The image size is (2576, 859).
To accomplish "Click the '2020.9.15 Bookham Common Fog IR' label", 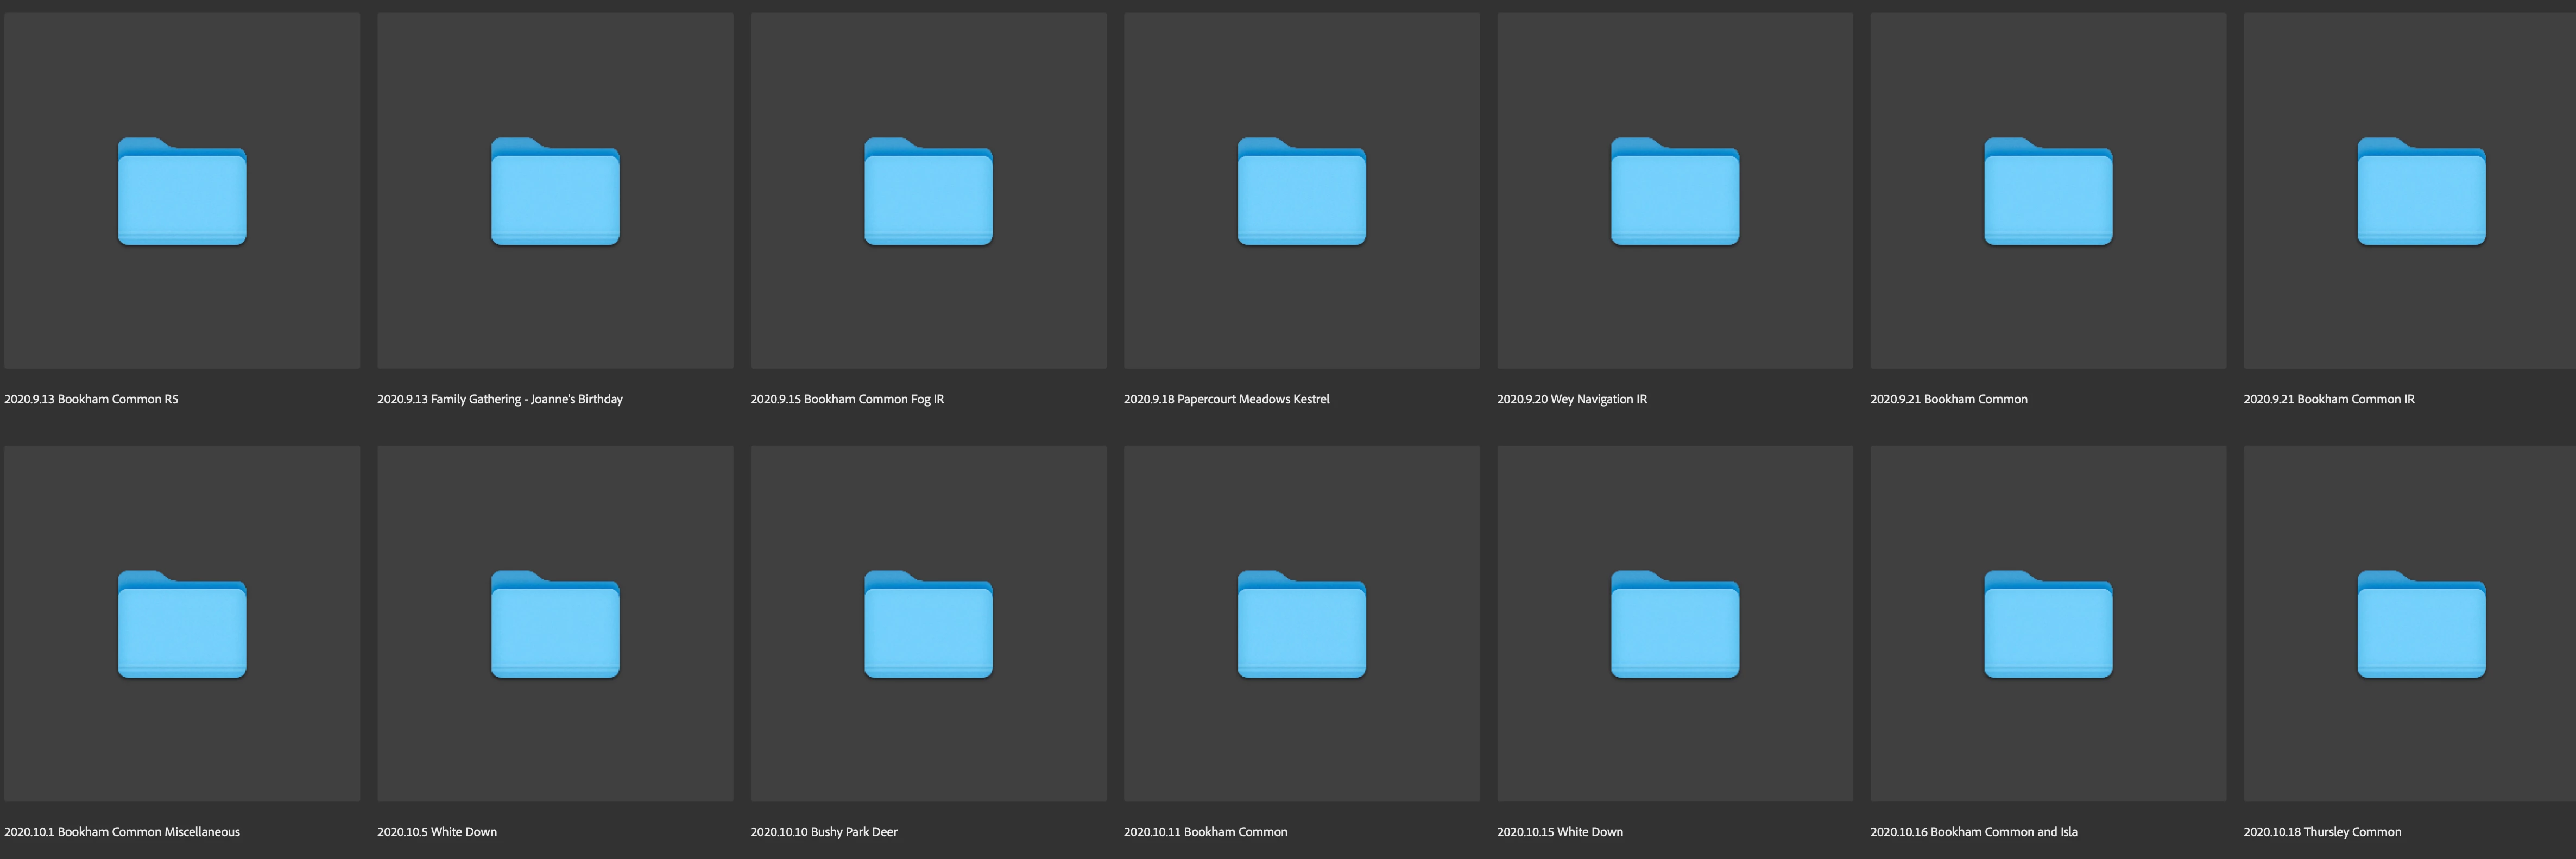I will [x=847, y=399].
